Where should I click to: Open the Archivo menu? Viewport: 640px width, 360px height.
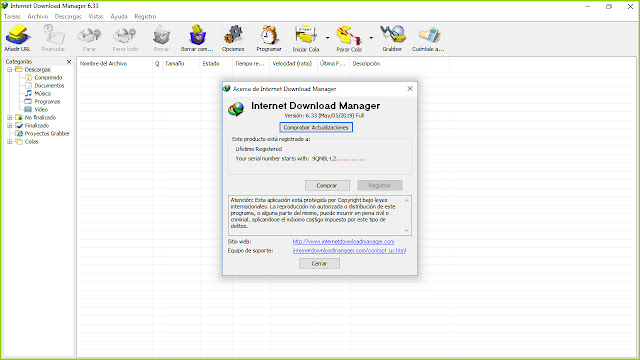38,16
